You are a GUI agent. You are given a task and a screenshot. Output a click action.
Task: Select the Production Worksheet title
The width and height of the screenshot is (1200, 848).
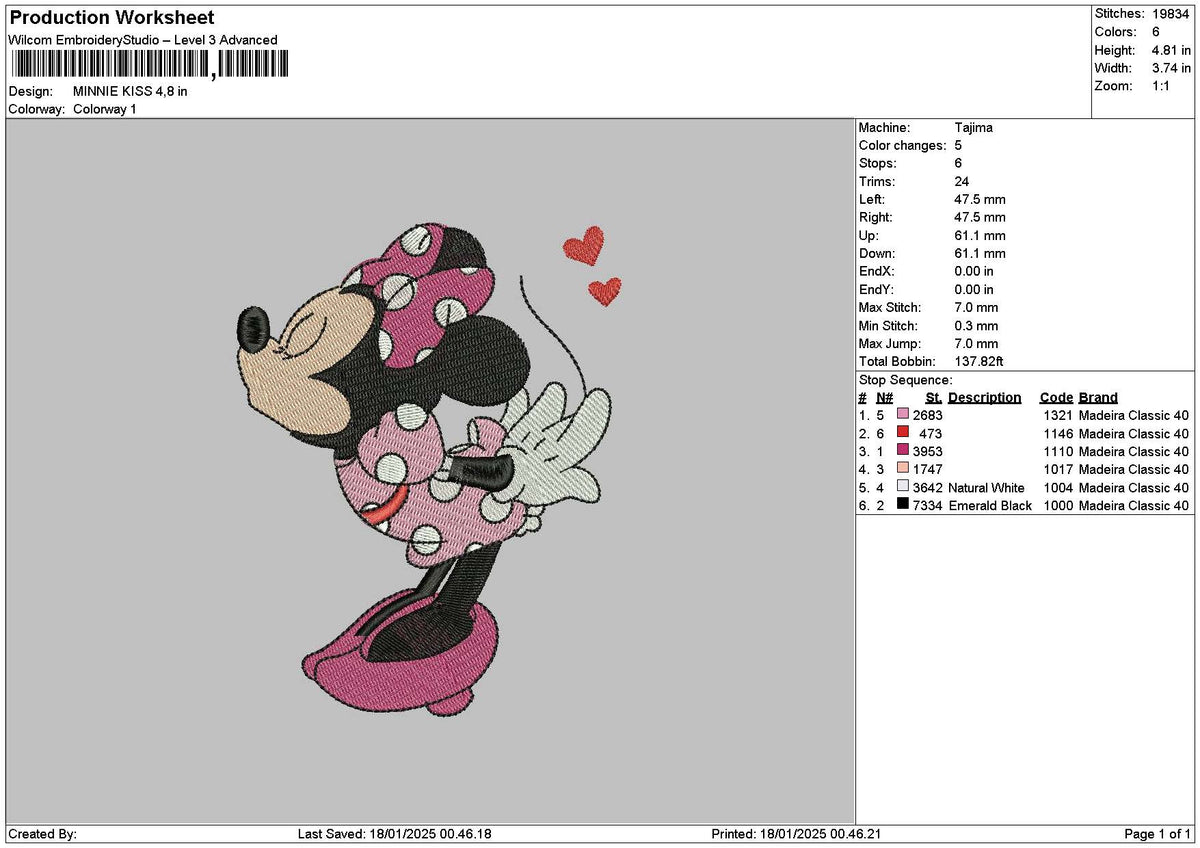(110, 17)
